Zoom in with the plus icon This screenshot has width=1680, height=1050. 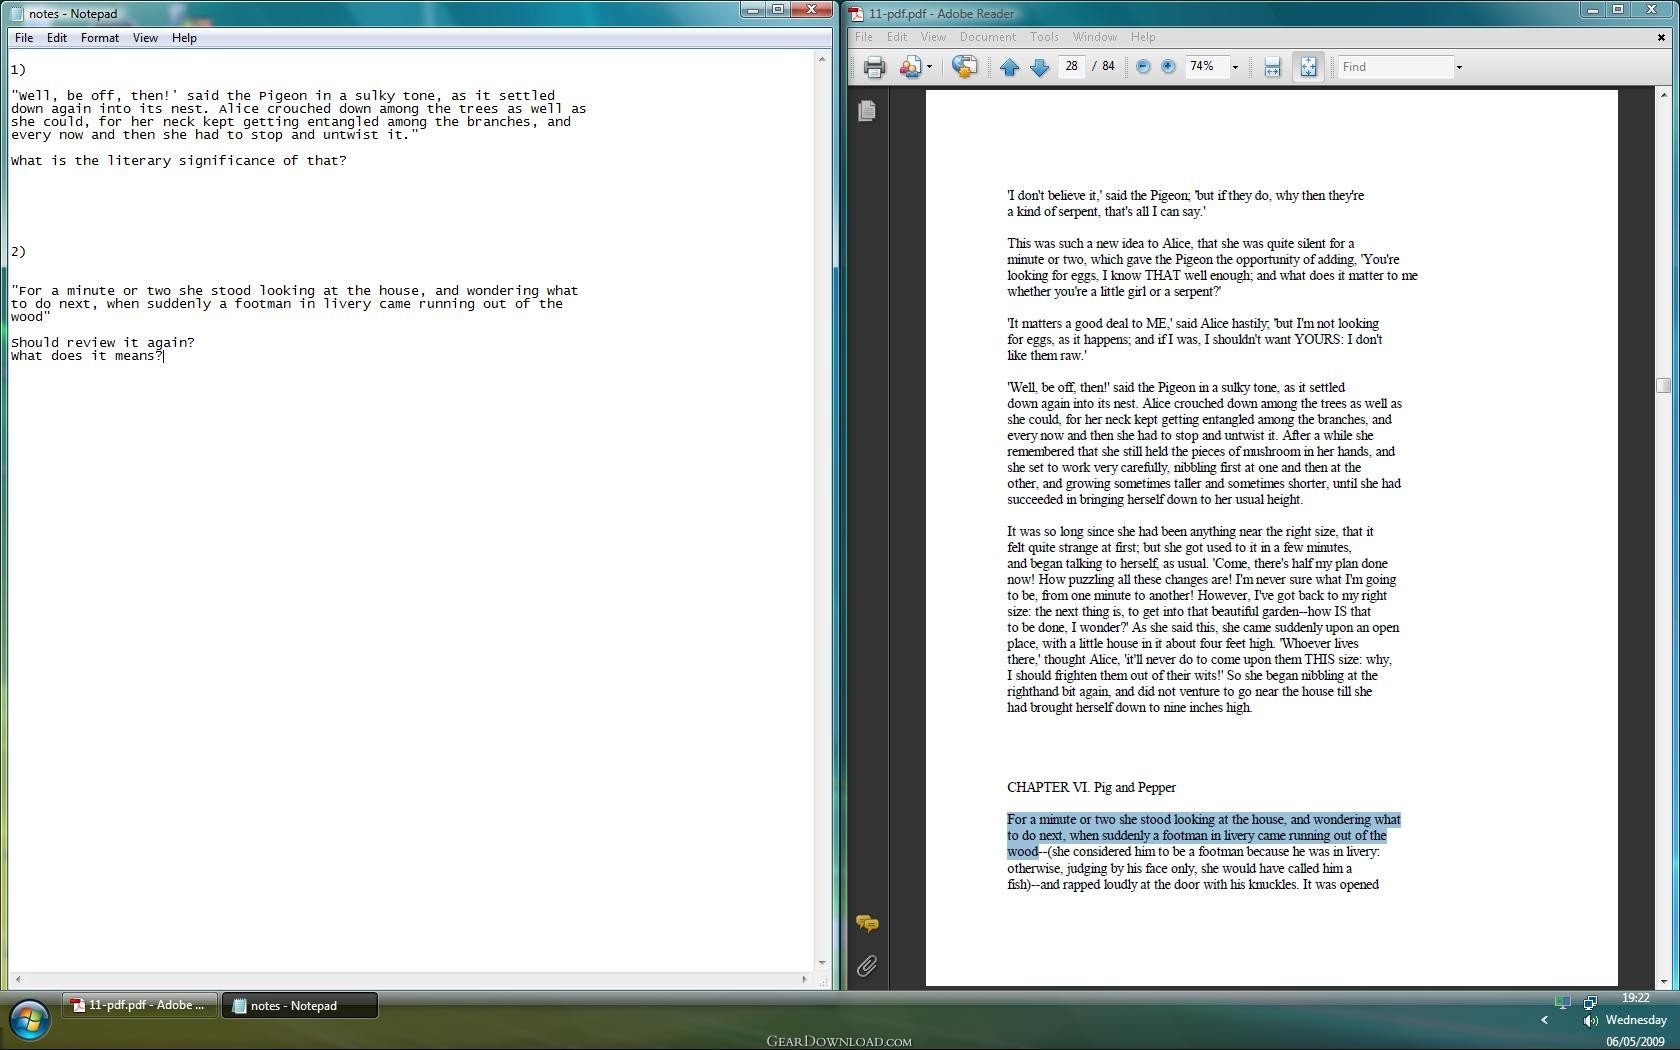tap(1167, 67)
